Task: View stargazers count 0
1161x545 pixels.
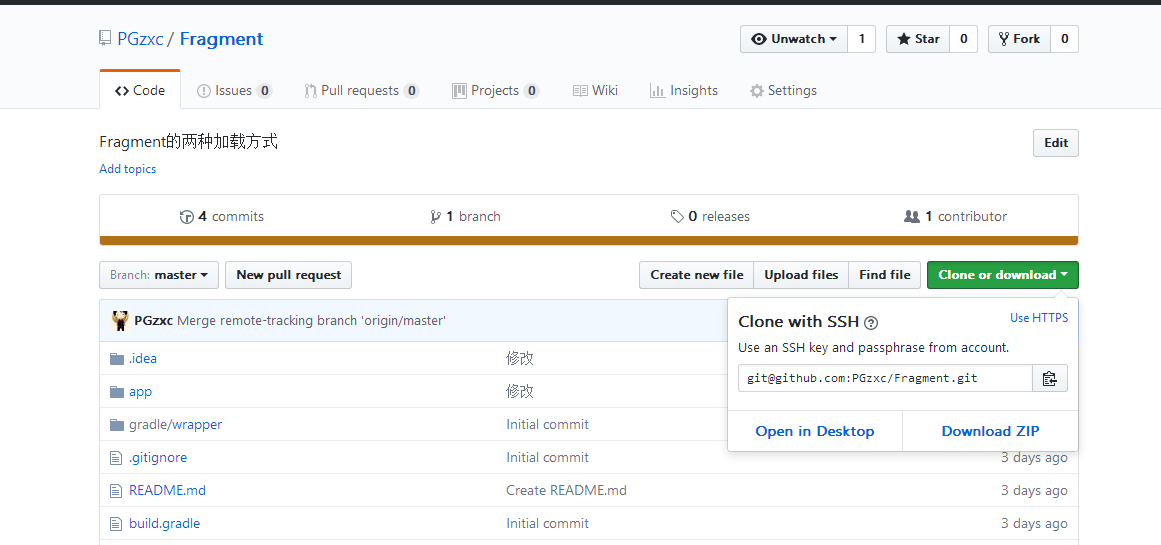Action: 963,39
